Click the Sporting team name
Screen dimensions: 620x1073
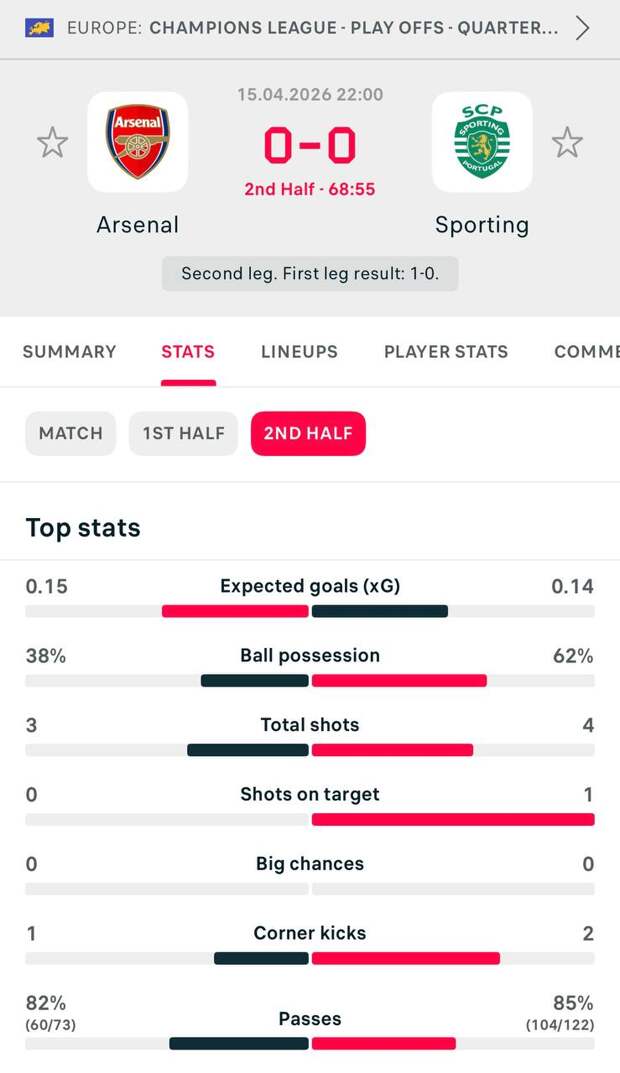[482, 225]
